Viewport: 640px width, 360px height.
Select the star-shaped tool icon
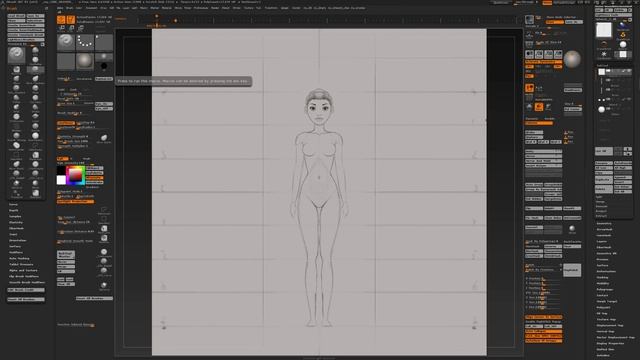pyautogui.click(x=604, y=54)
